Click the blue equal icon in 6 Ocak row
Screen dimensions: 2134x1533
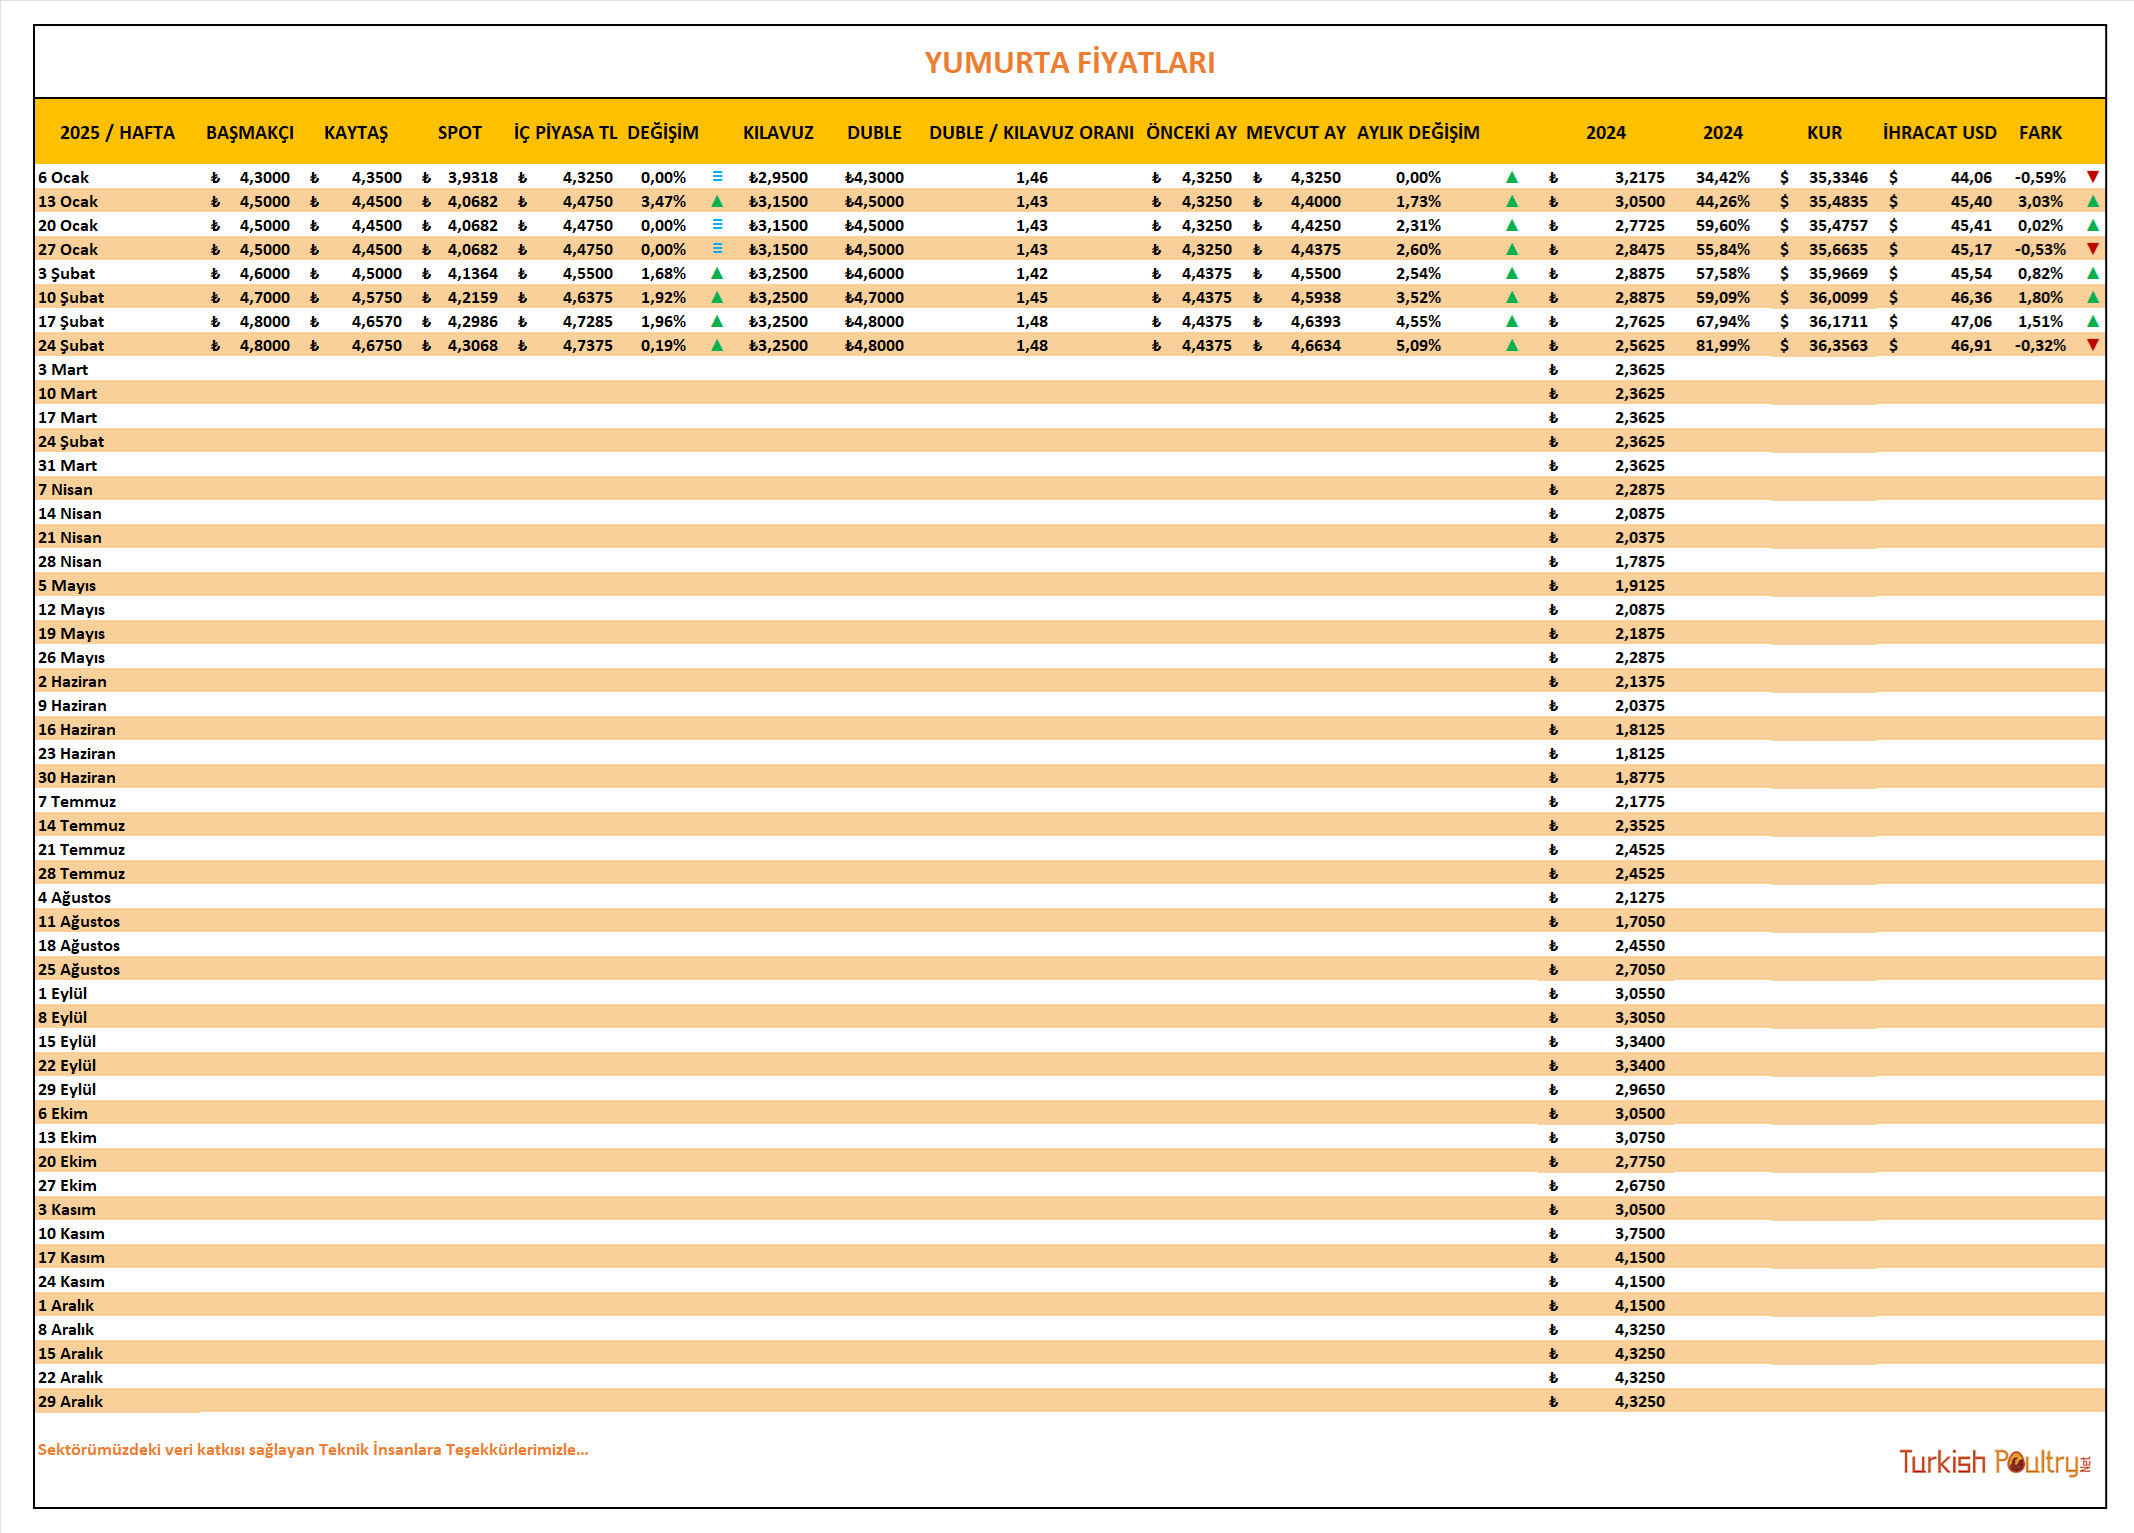pyautogui.click(x=717, y=176)
